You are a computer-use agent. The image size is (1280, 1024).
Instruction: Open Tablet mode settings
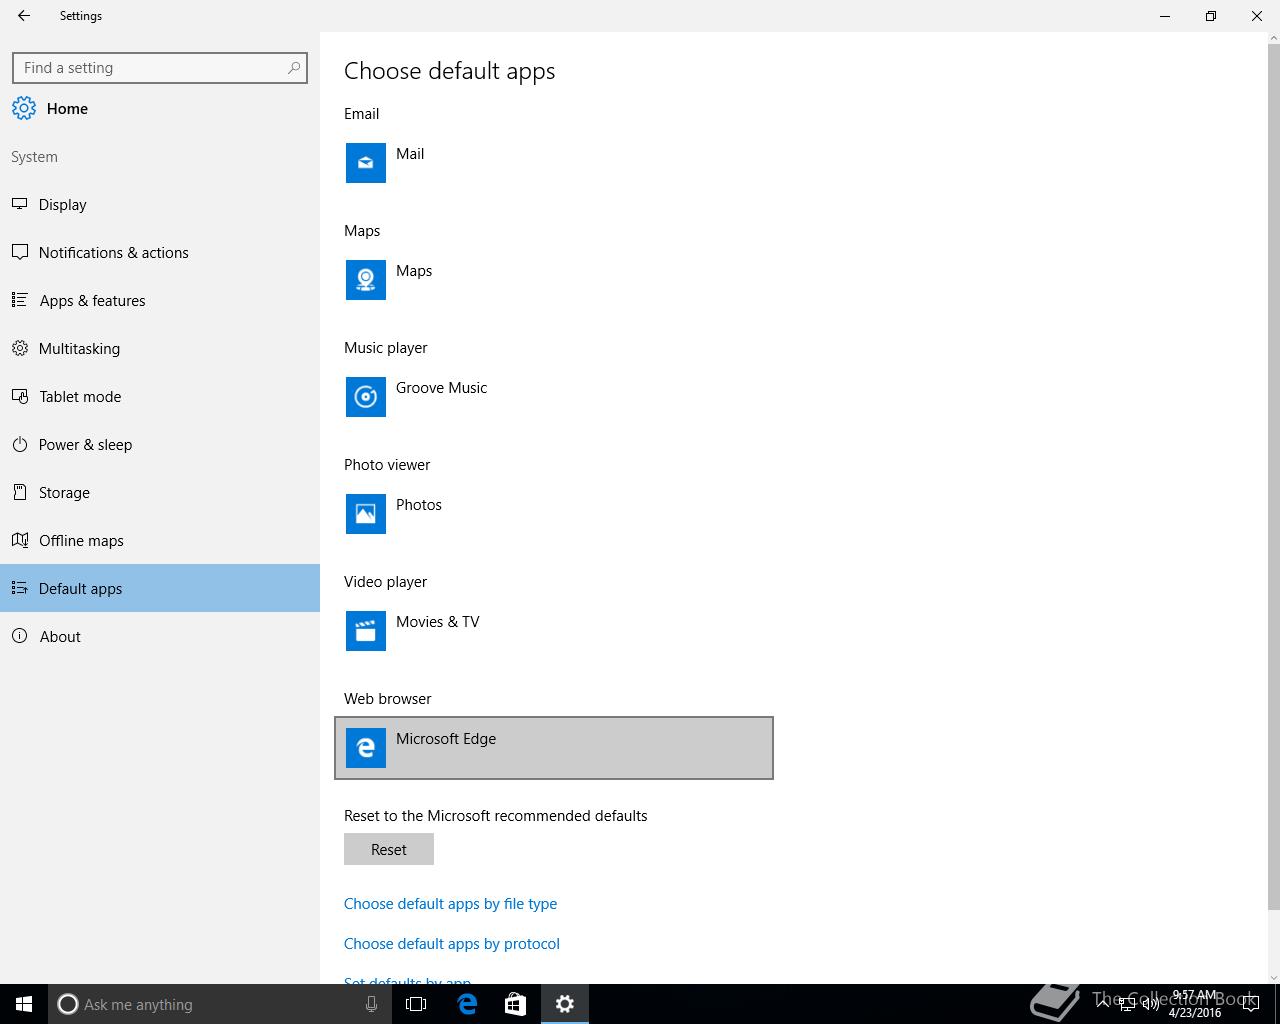[160, 396]
